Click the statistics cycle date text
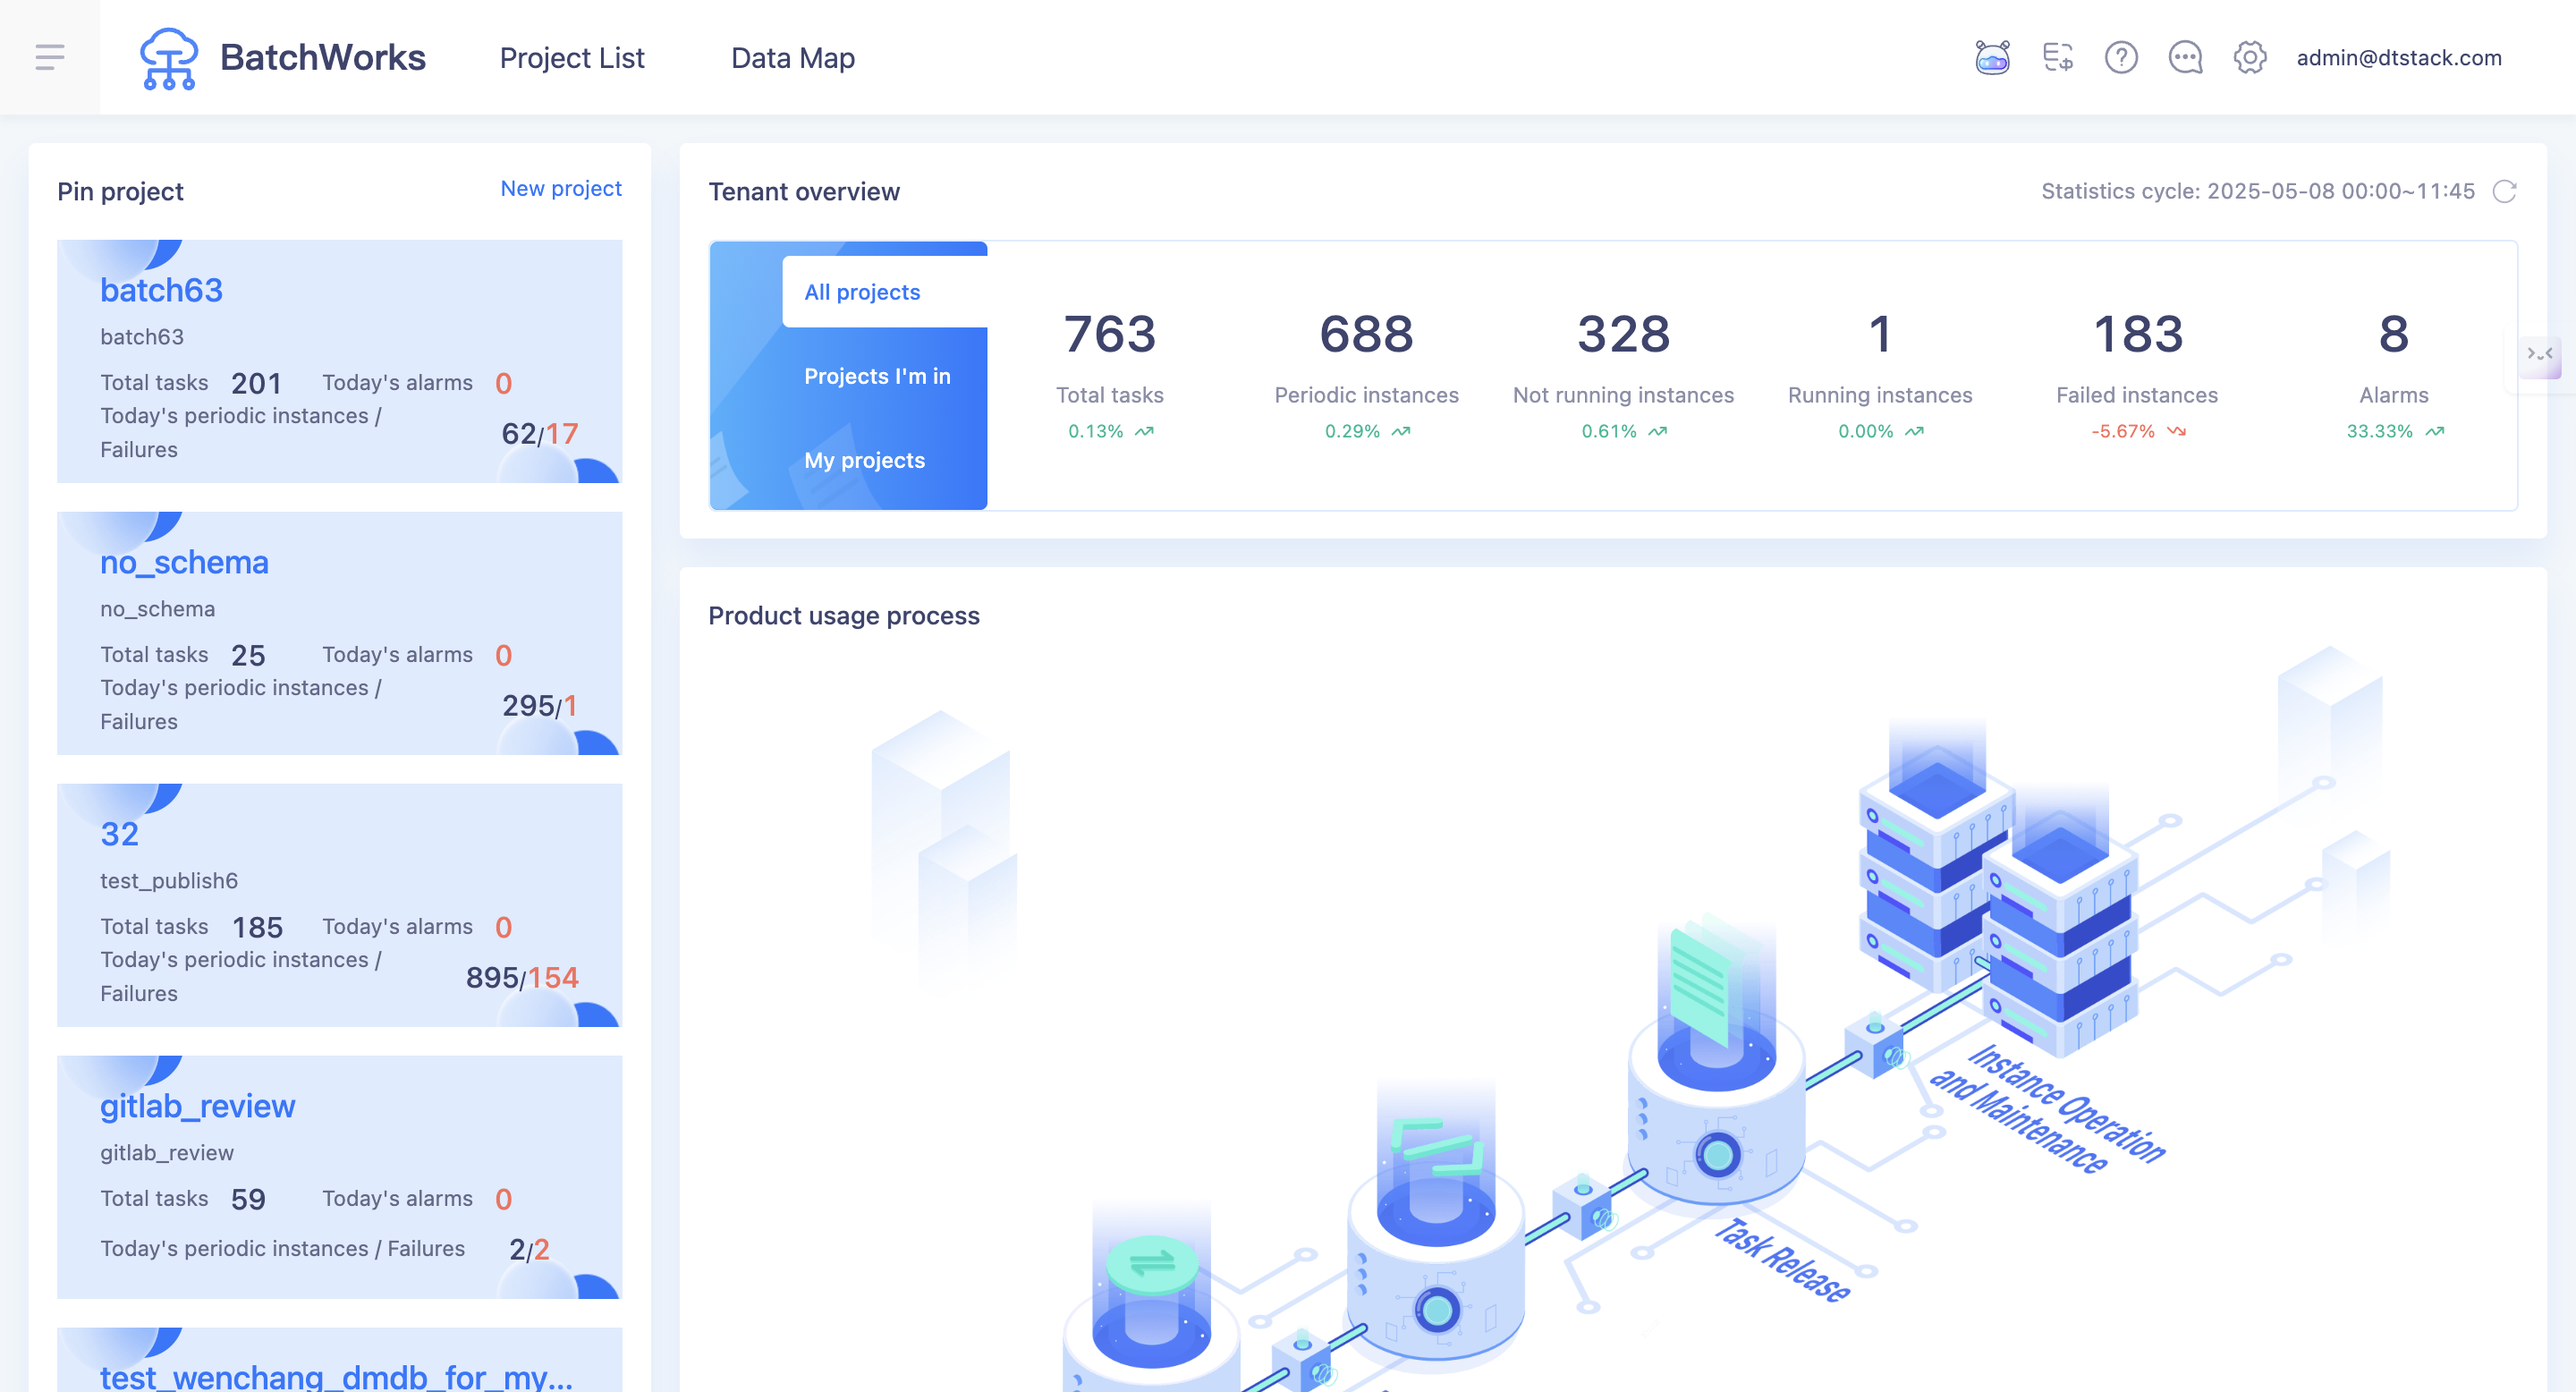Viewport: 2576px width, 1392px height. [2257, 191]
